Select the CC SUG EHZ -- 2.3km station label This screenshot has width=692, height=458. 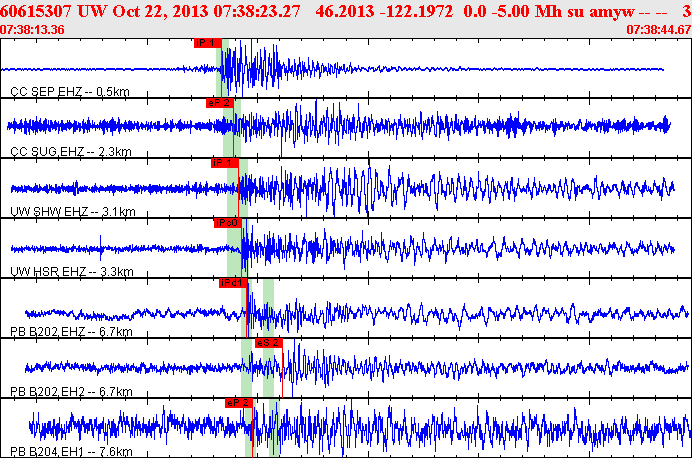click(x=71, y=152)
